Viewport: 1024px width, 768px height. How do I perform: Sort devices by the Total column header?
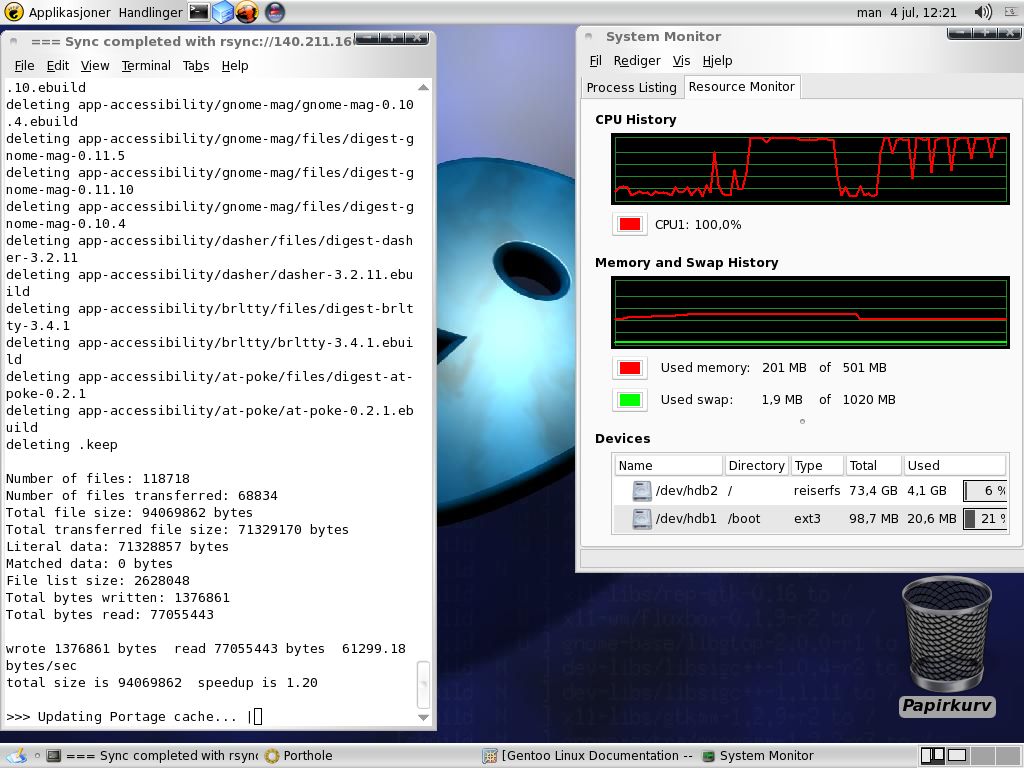pos(873,466)
